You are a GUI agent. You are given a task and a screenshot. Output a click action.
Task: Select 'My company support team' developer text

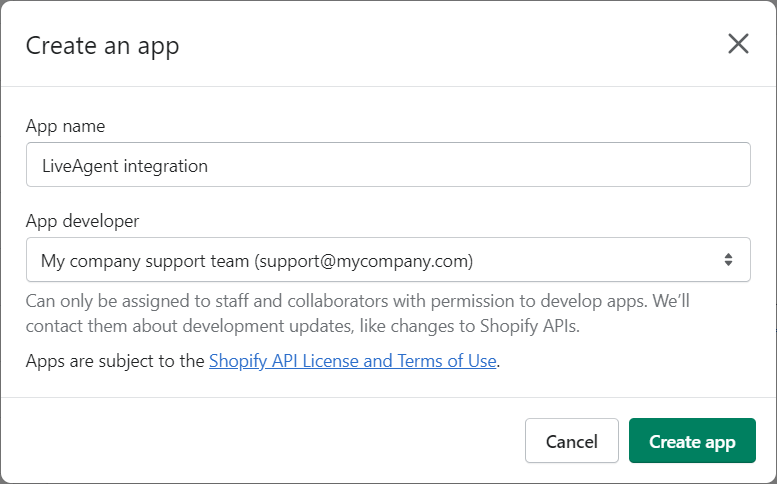144,261
